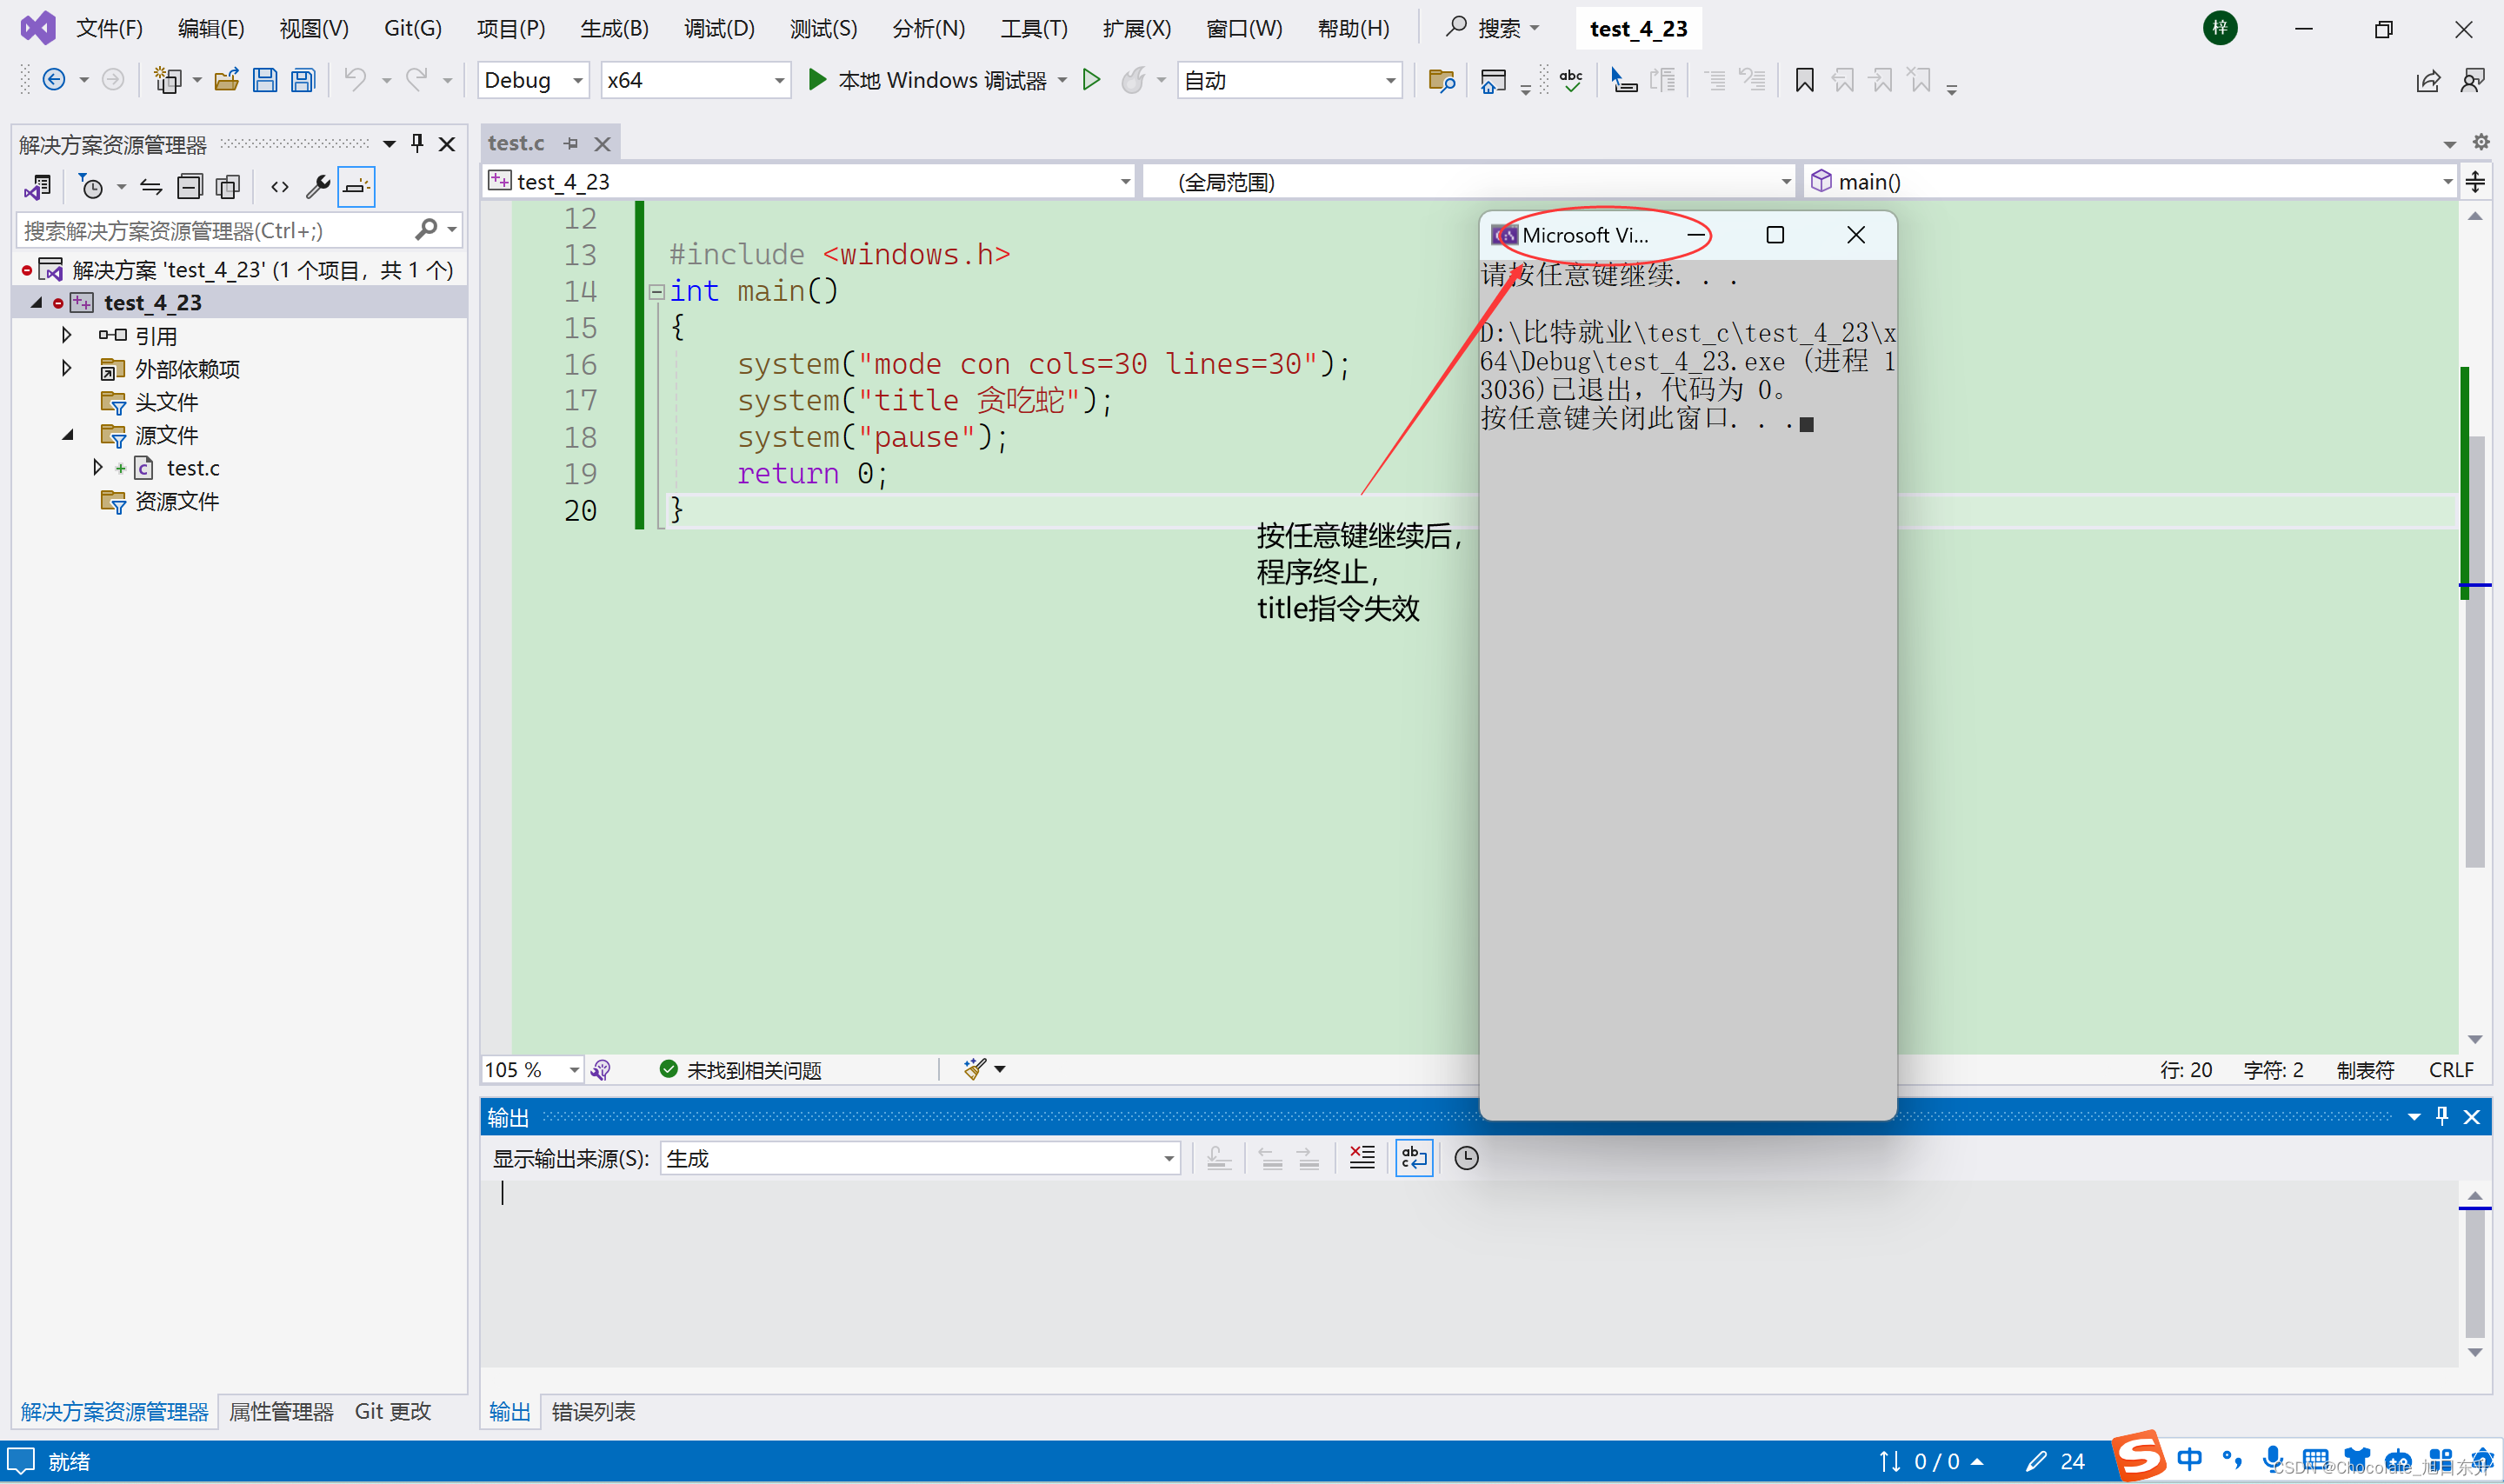2504x1484 pixels.
Task: Click the Properties wrench icon
Action: tap(318, 187)
